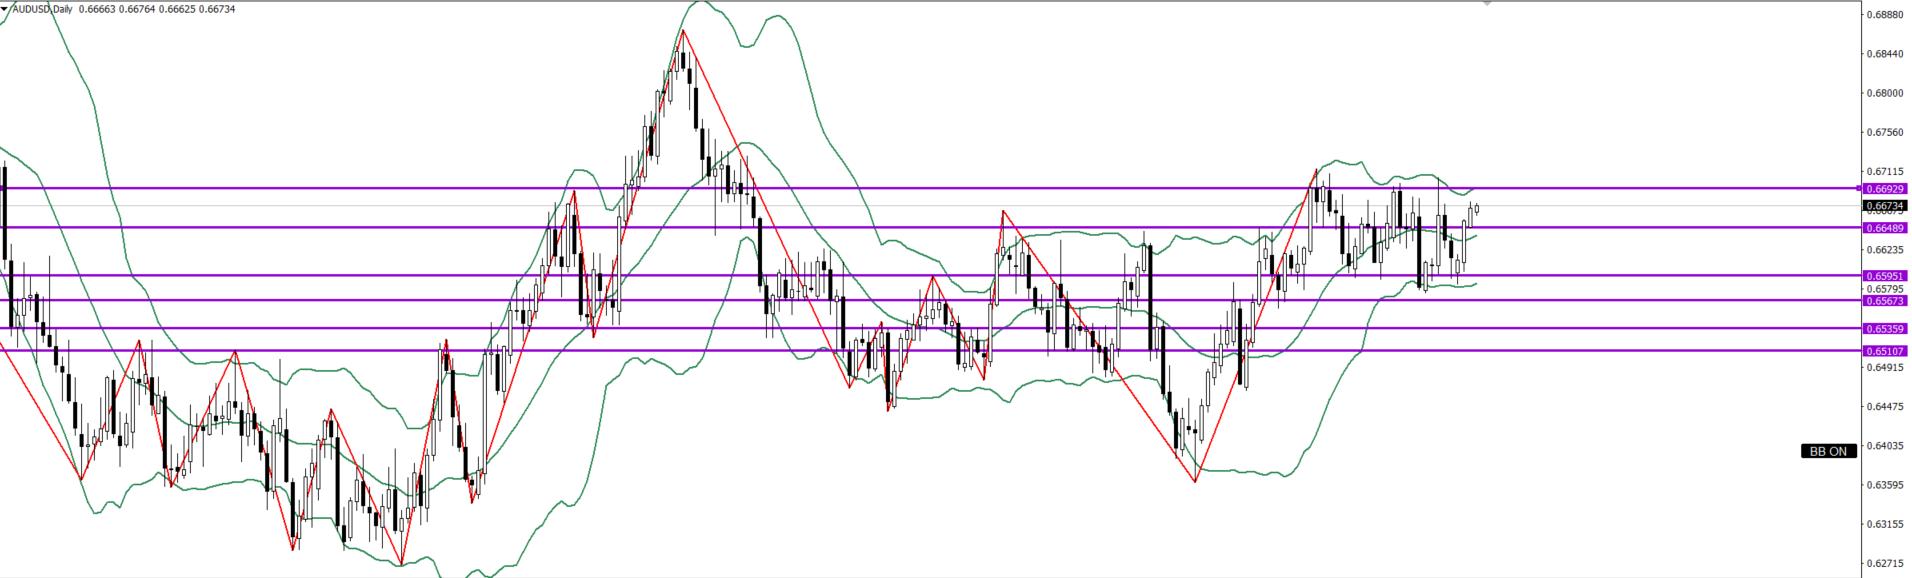Click the 0.68880 mark on price scale
Viewport: 1912px width, 578px height.
pos(1884,15)
